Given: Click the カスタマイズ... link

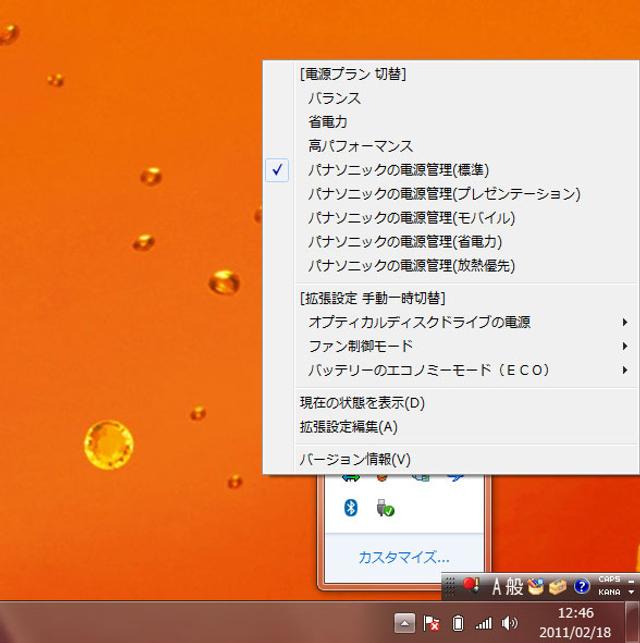Looking at the screenshot, I should (403, 557).
